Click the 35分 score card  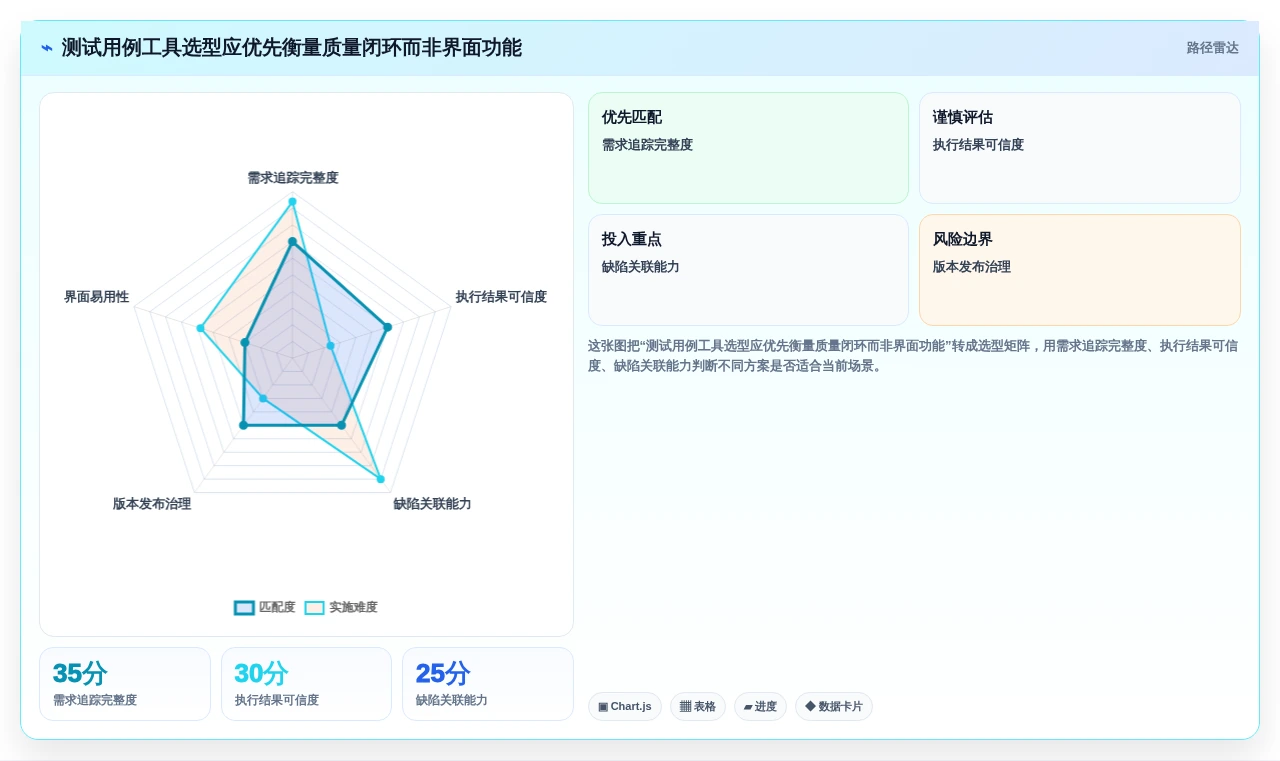coord(125,684)
